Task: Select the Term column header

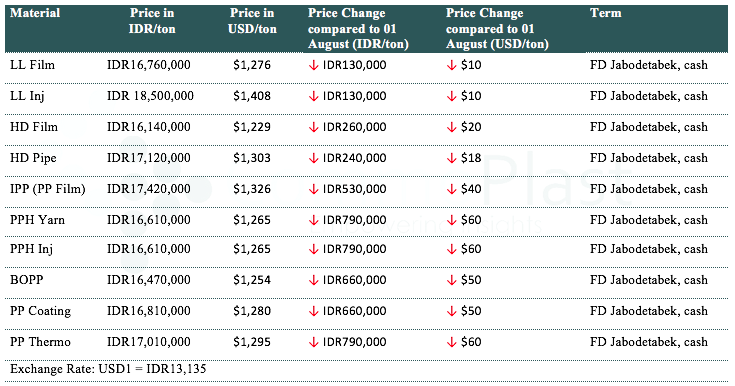Action: (x=606, y=13)
